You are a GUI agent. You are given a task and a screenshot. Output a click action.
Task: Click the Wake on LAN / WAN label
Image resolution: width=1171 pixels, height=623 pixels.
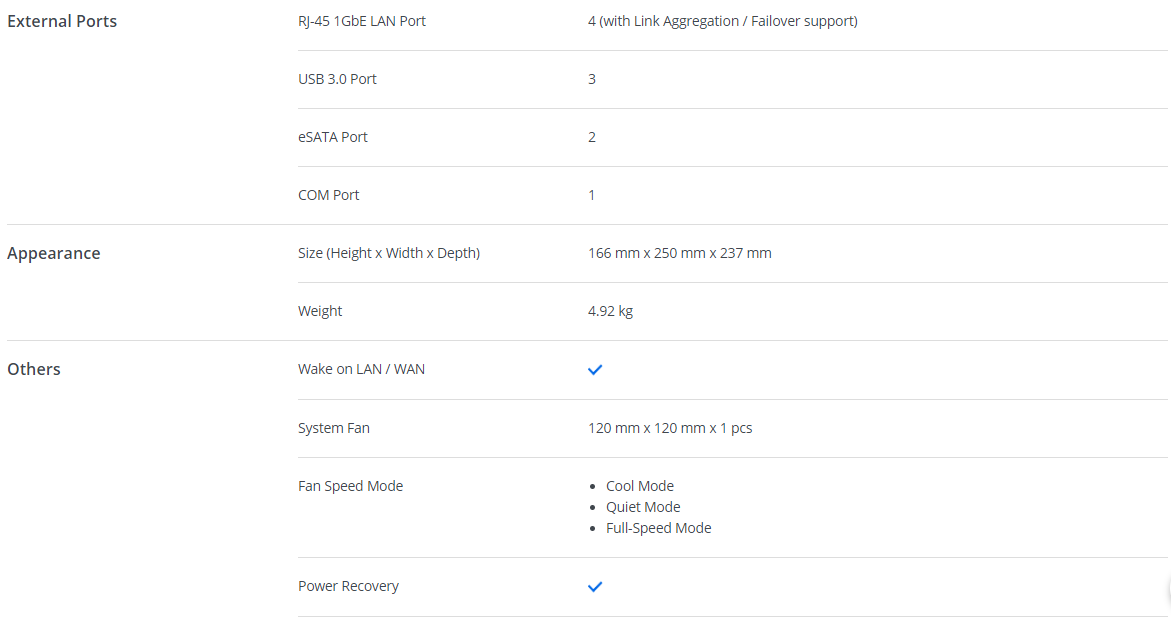(361, 369)
